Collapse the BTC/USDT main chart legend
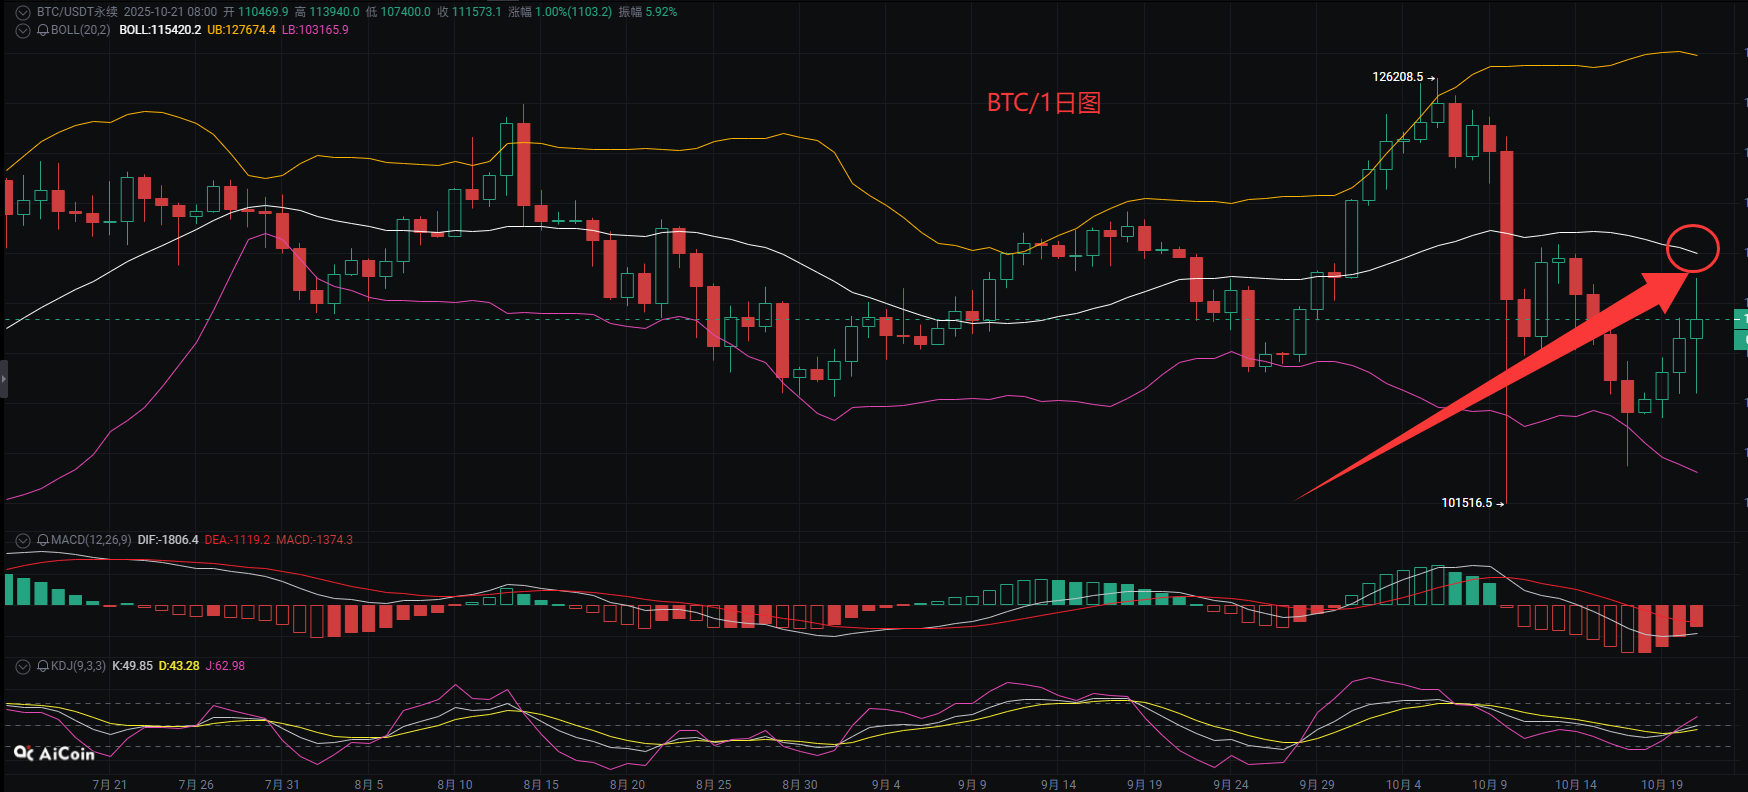 (x=22, y=12)
